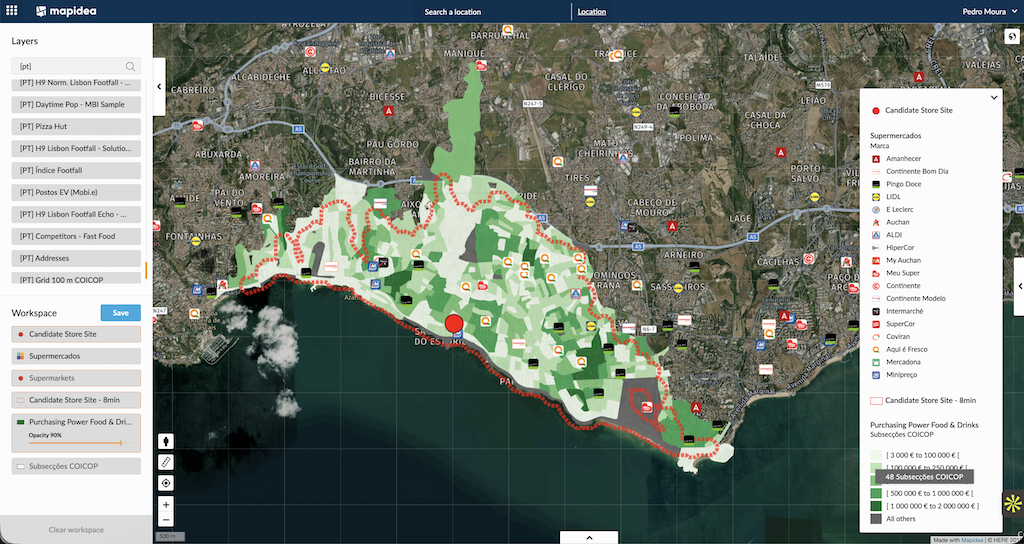The width and height of the screenshot is (1024, 544).
Task: Save the workspace
Action: click(x=120, y=313)
